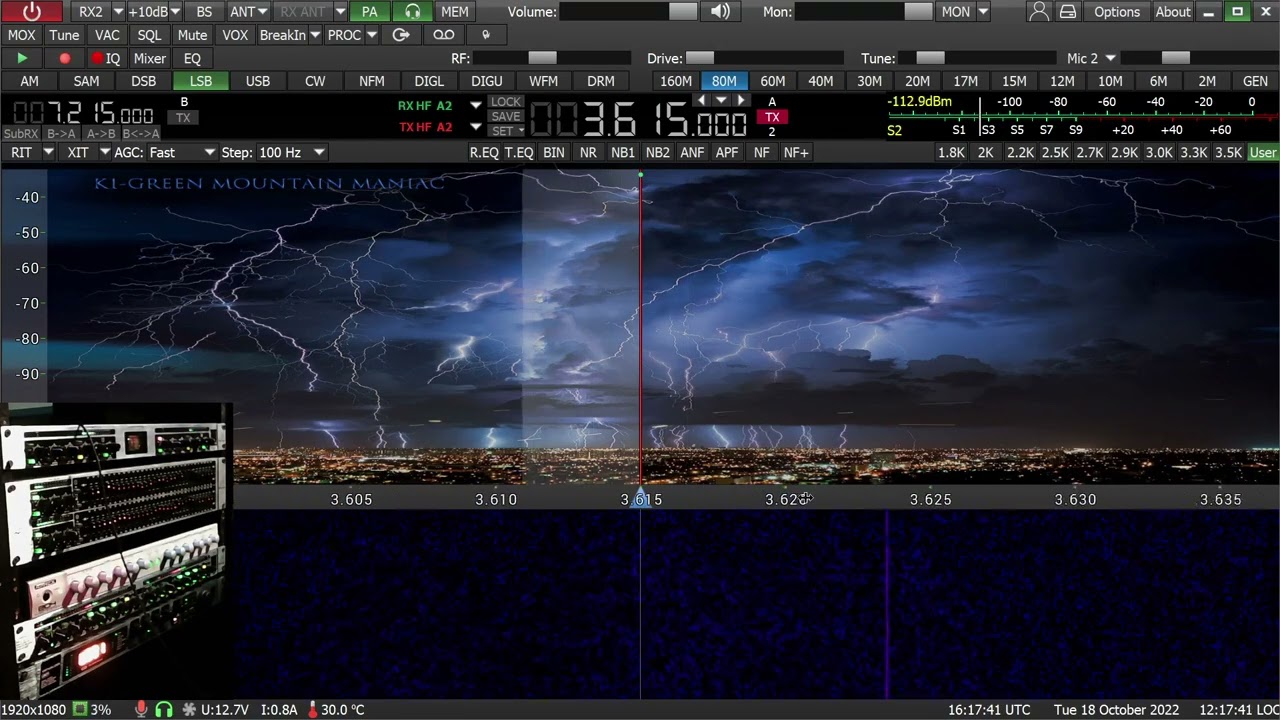Viewport: 1280px width, 720px height.
Task: Click the LOCK button beside frequency
Action: tap(506, 102)
